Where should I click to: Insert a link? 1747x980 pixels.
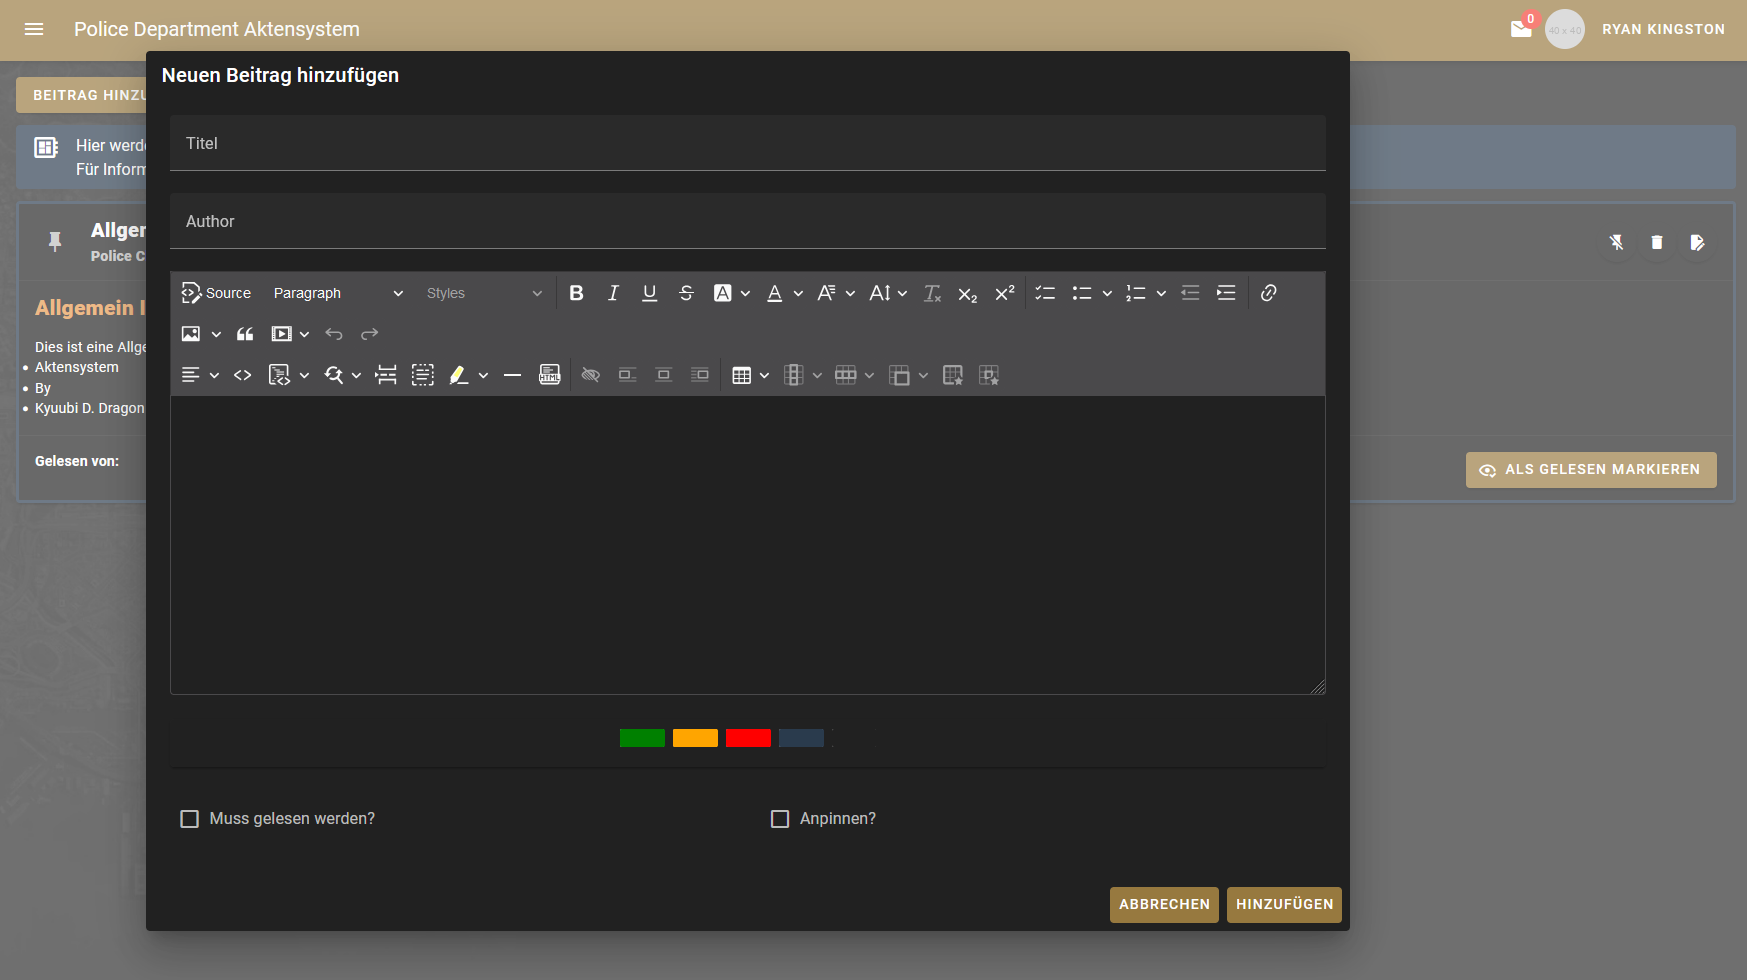point(1268,293)
